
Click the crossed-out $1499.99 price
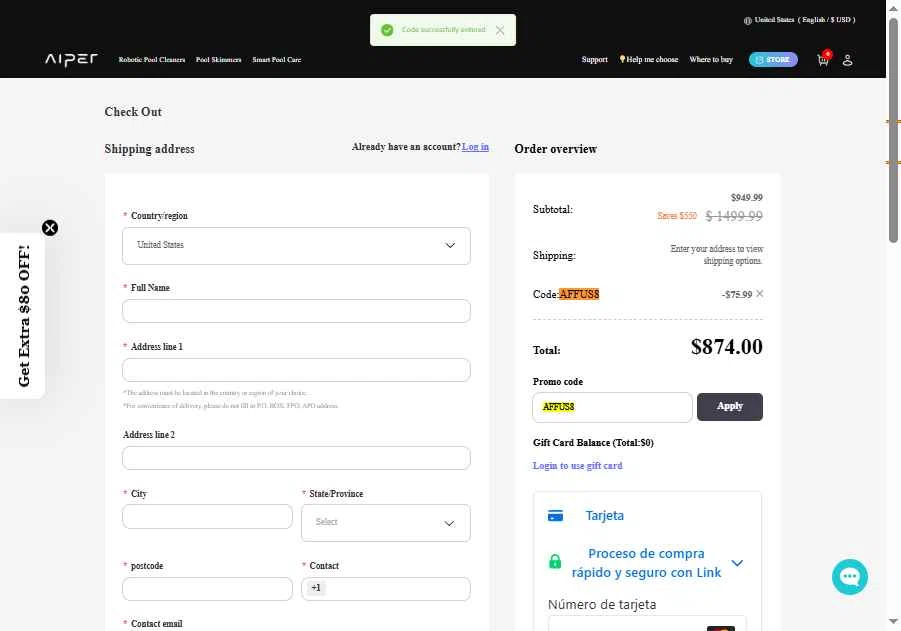734,216
